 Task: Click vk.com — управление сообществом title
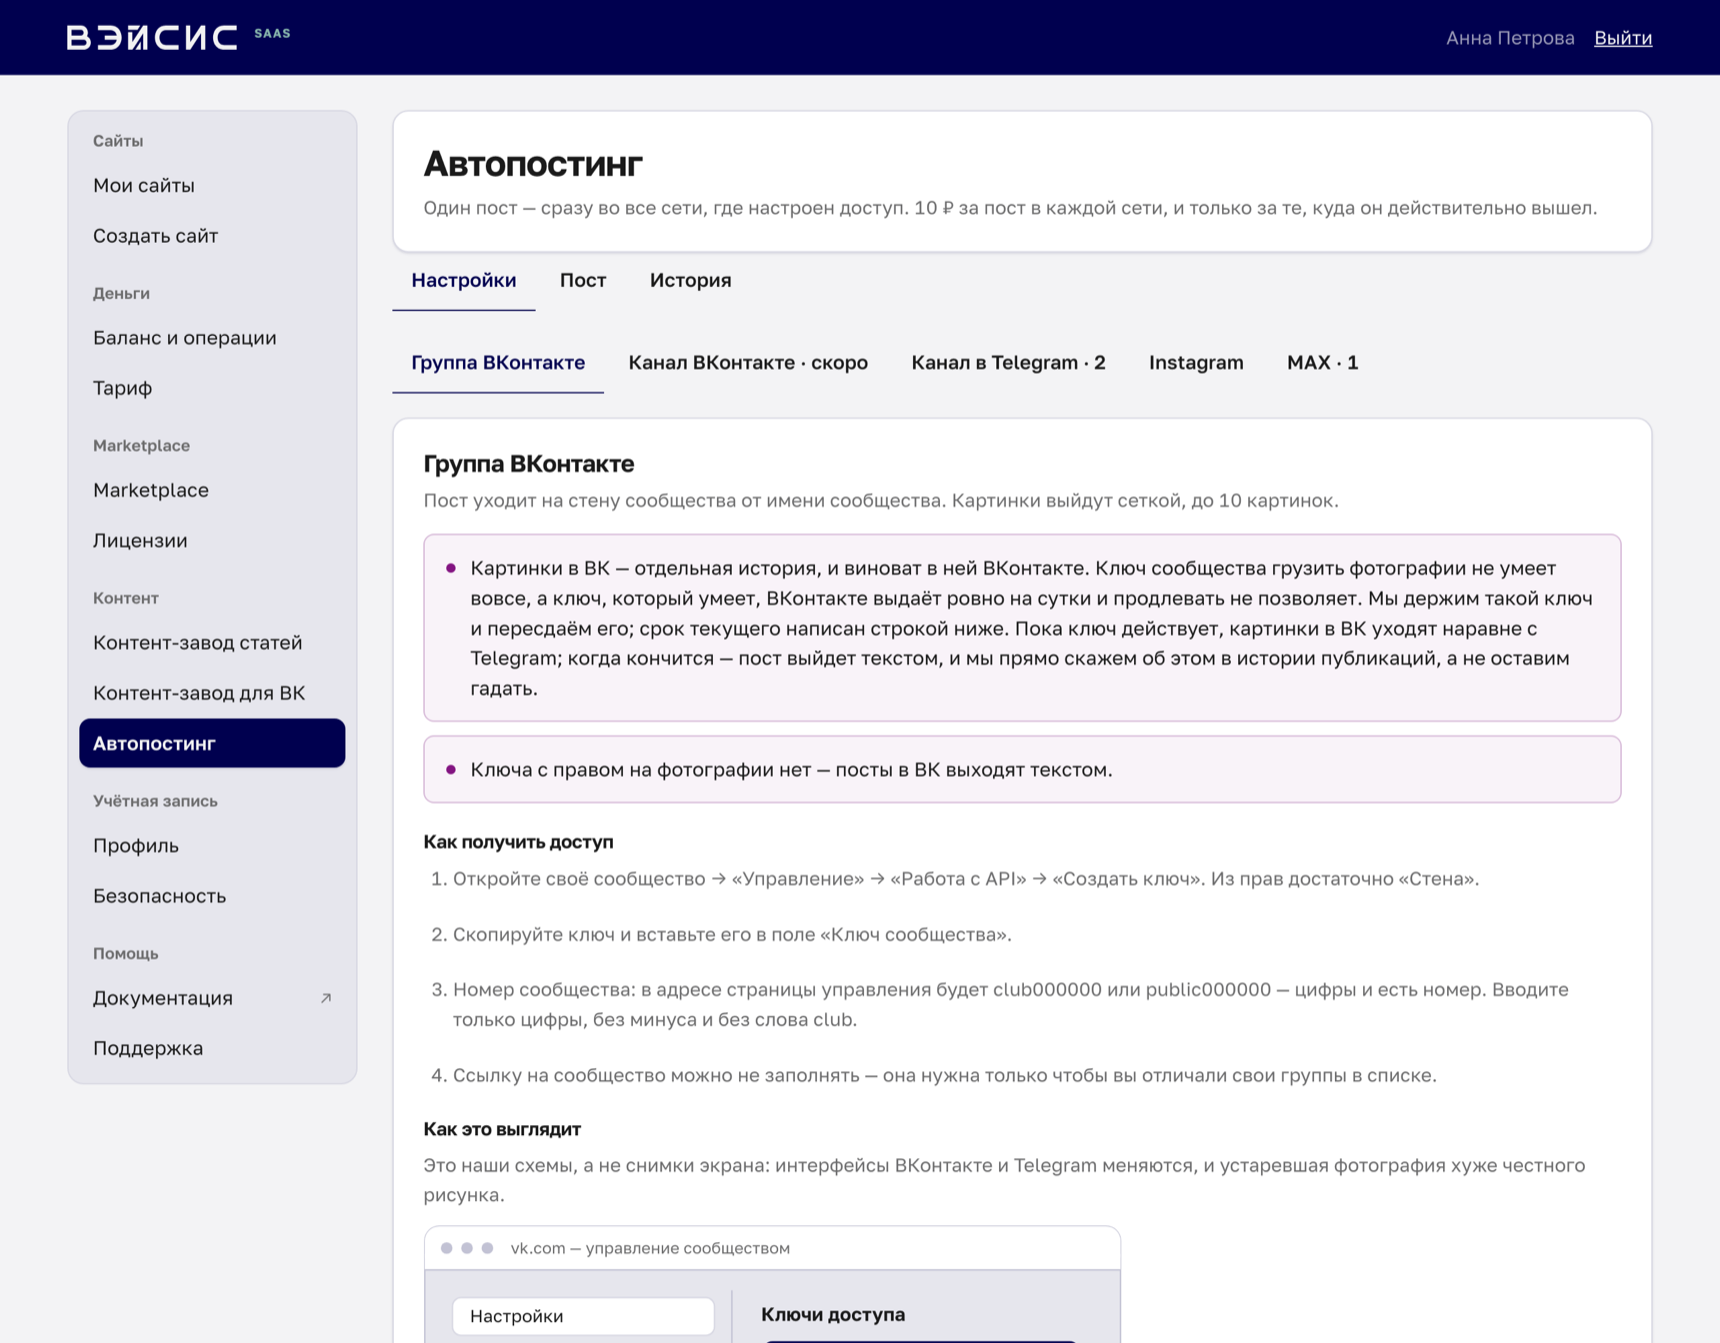[650, 1248]
